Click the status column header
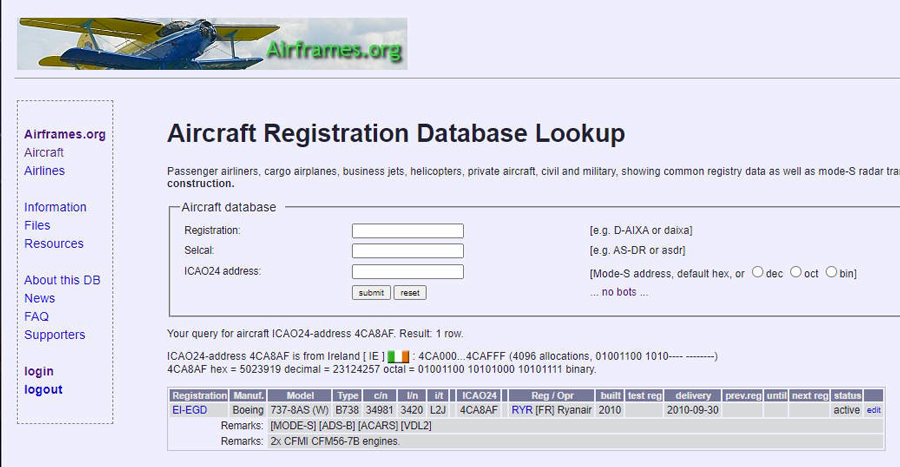 click(847, 395)
